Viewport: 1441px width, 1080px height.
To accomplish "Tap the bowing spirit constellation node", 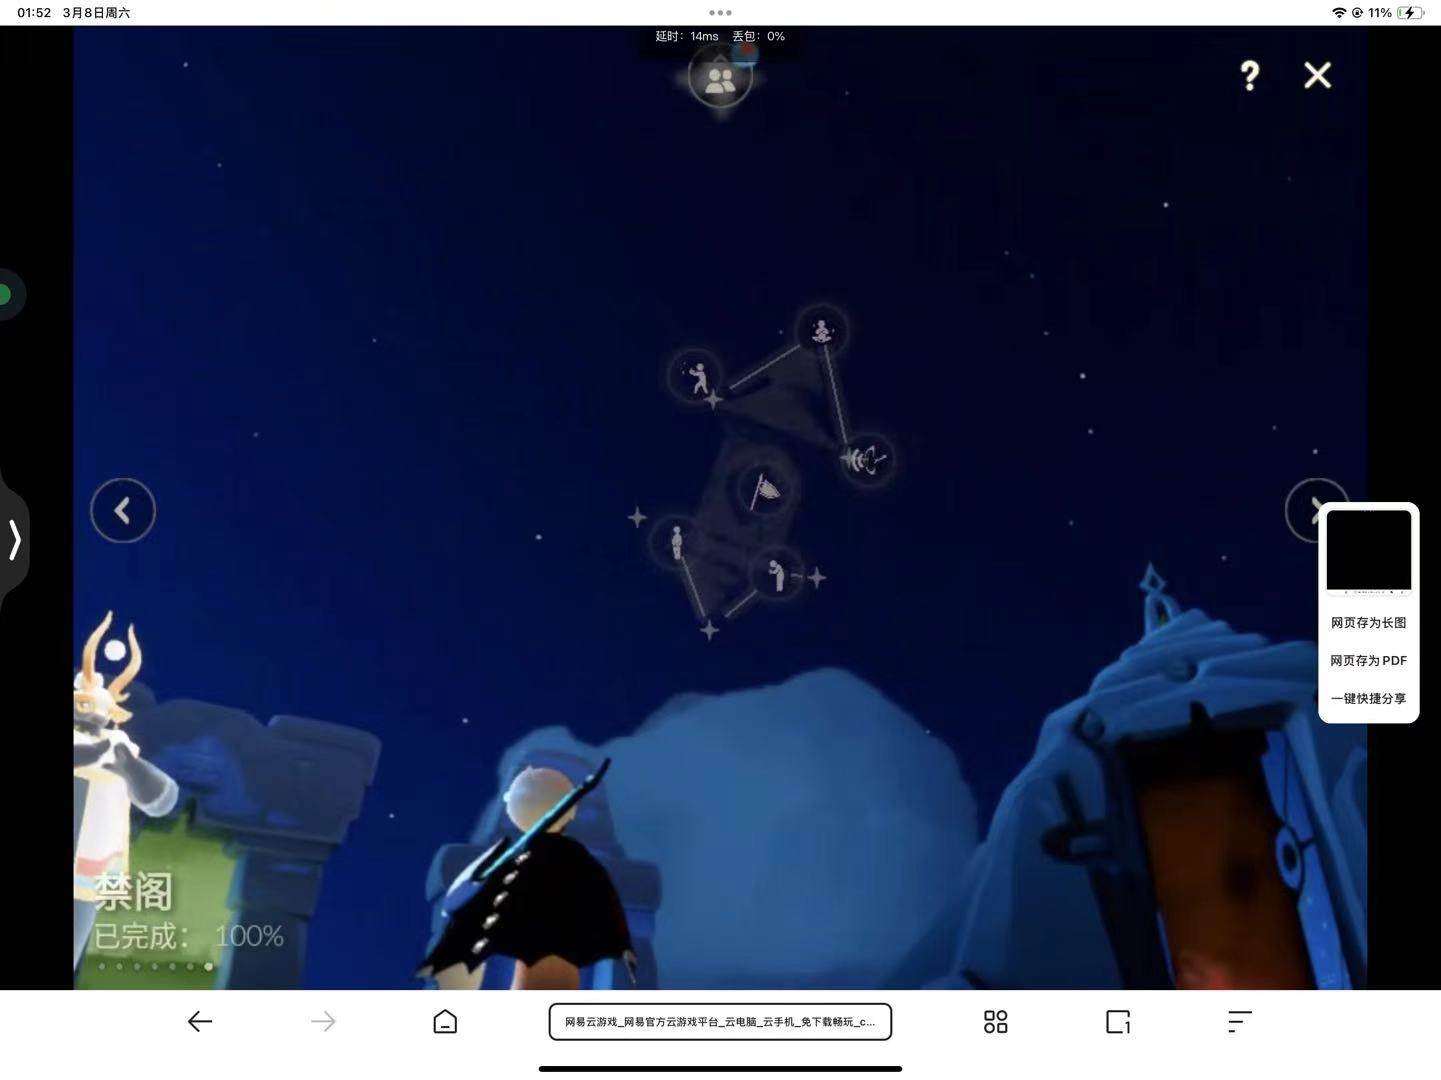I will 776,573.
